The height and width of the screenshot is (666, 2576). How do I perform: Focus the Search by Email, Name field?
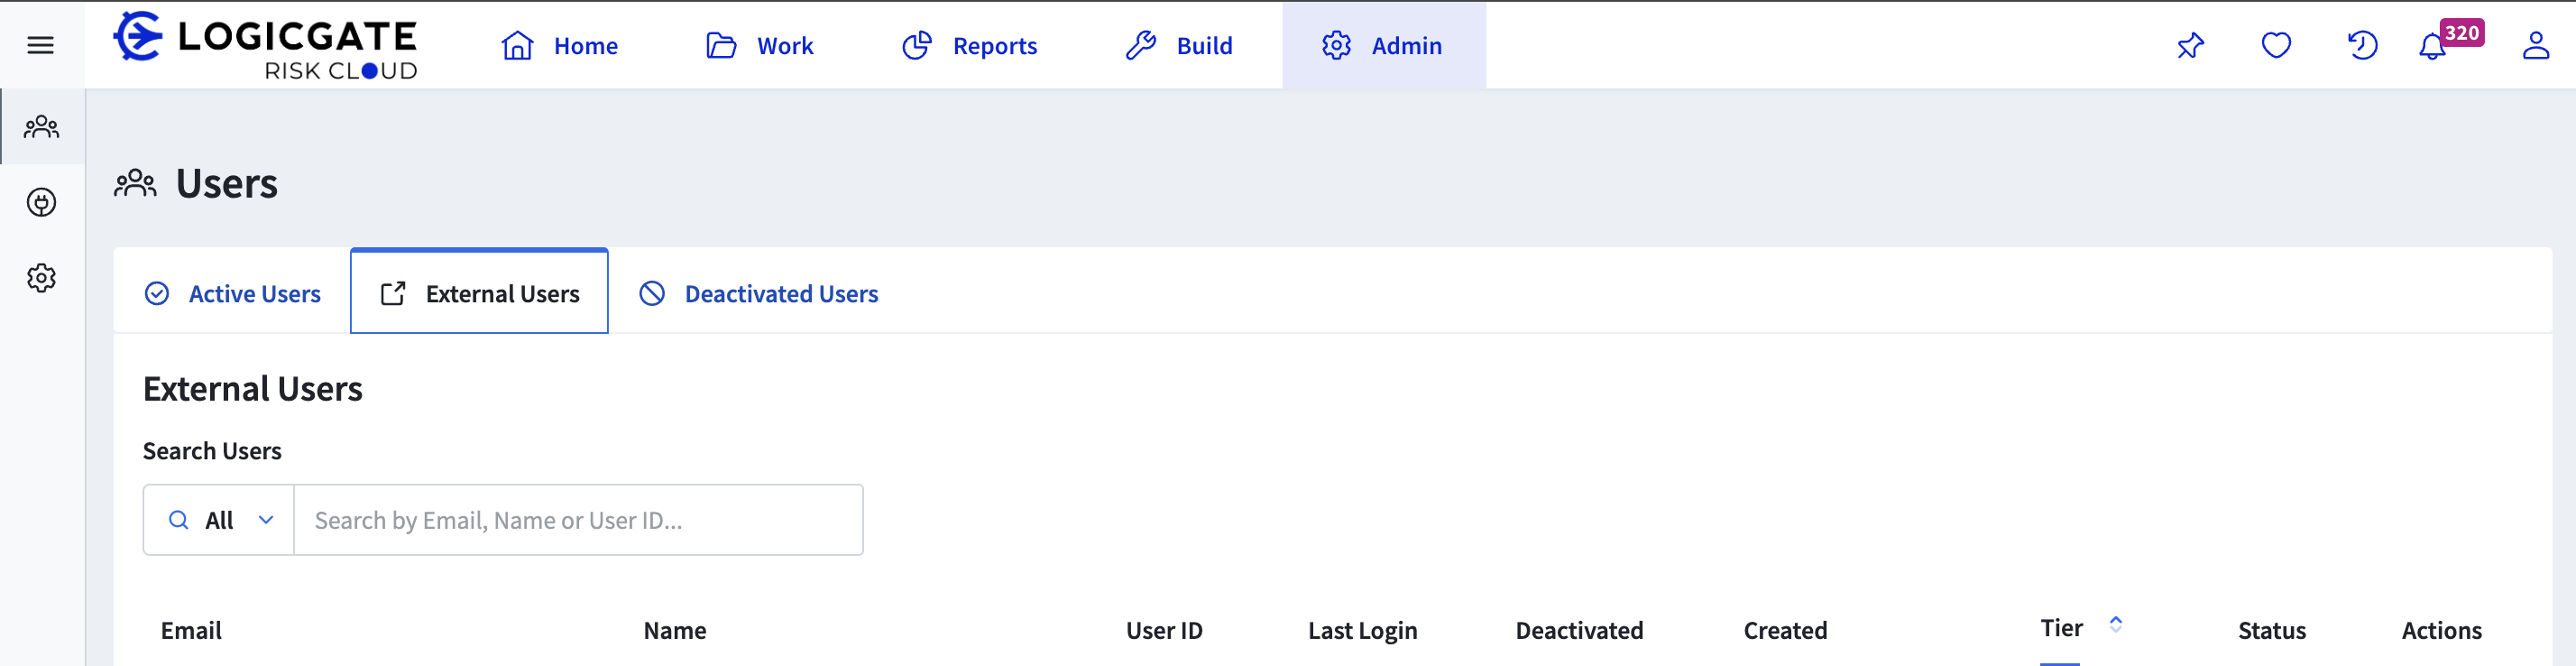tap(578, 520)
